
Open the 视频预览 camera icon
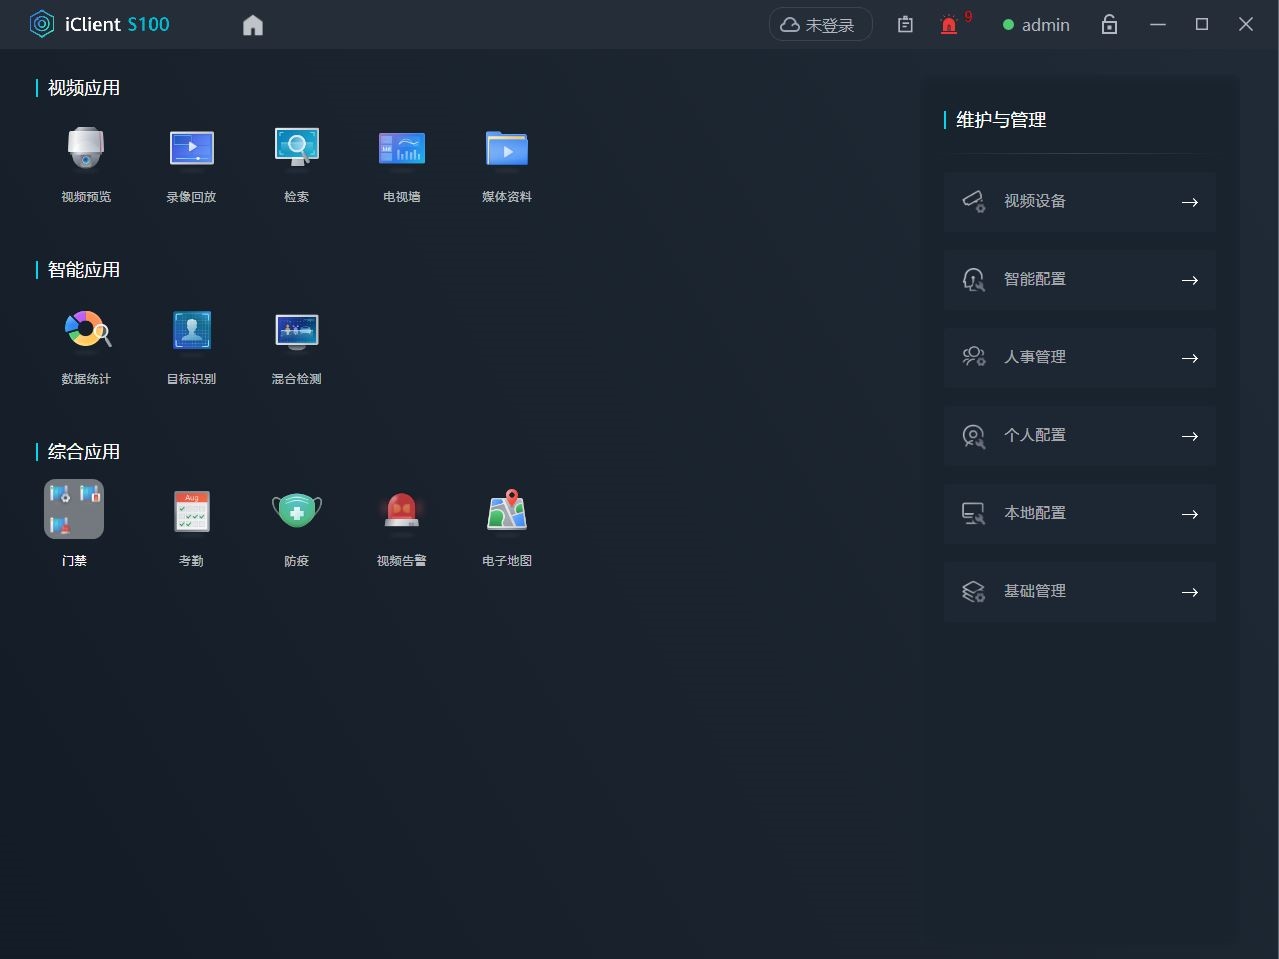tap(86, 149)
